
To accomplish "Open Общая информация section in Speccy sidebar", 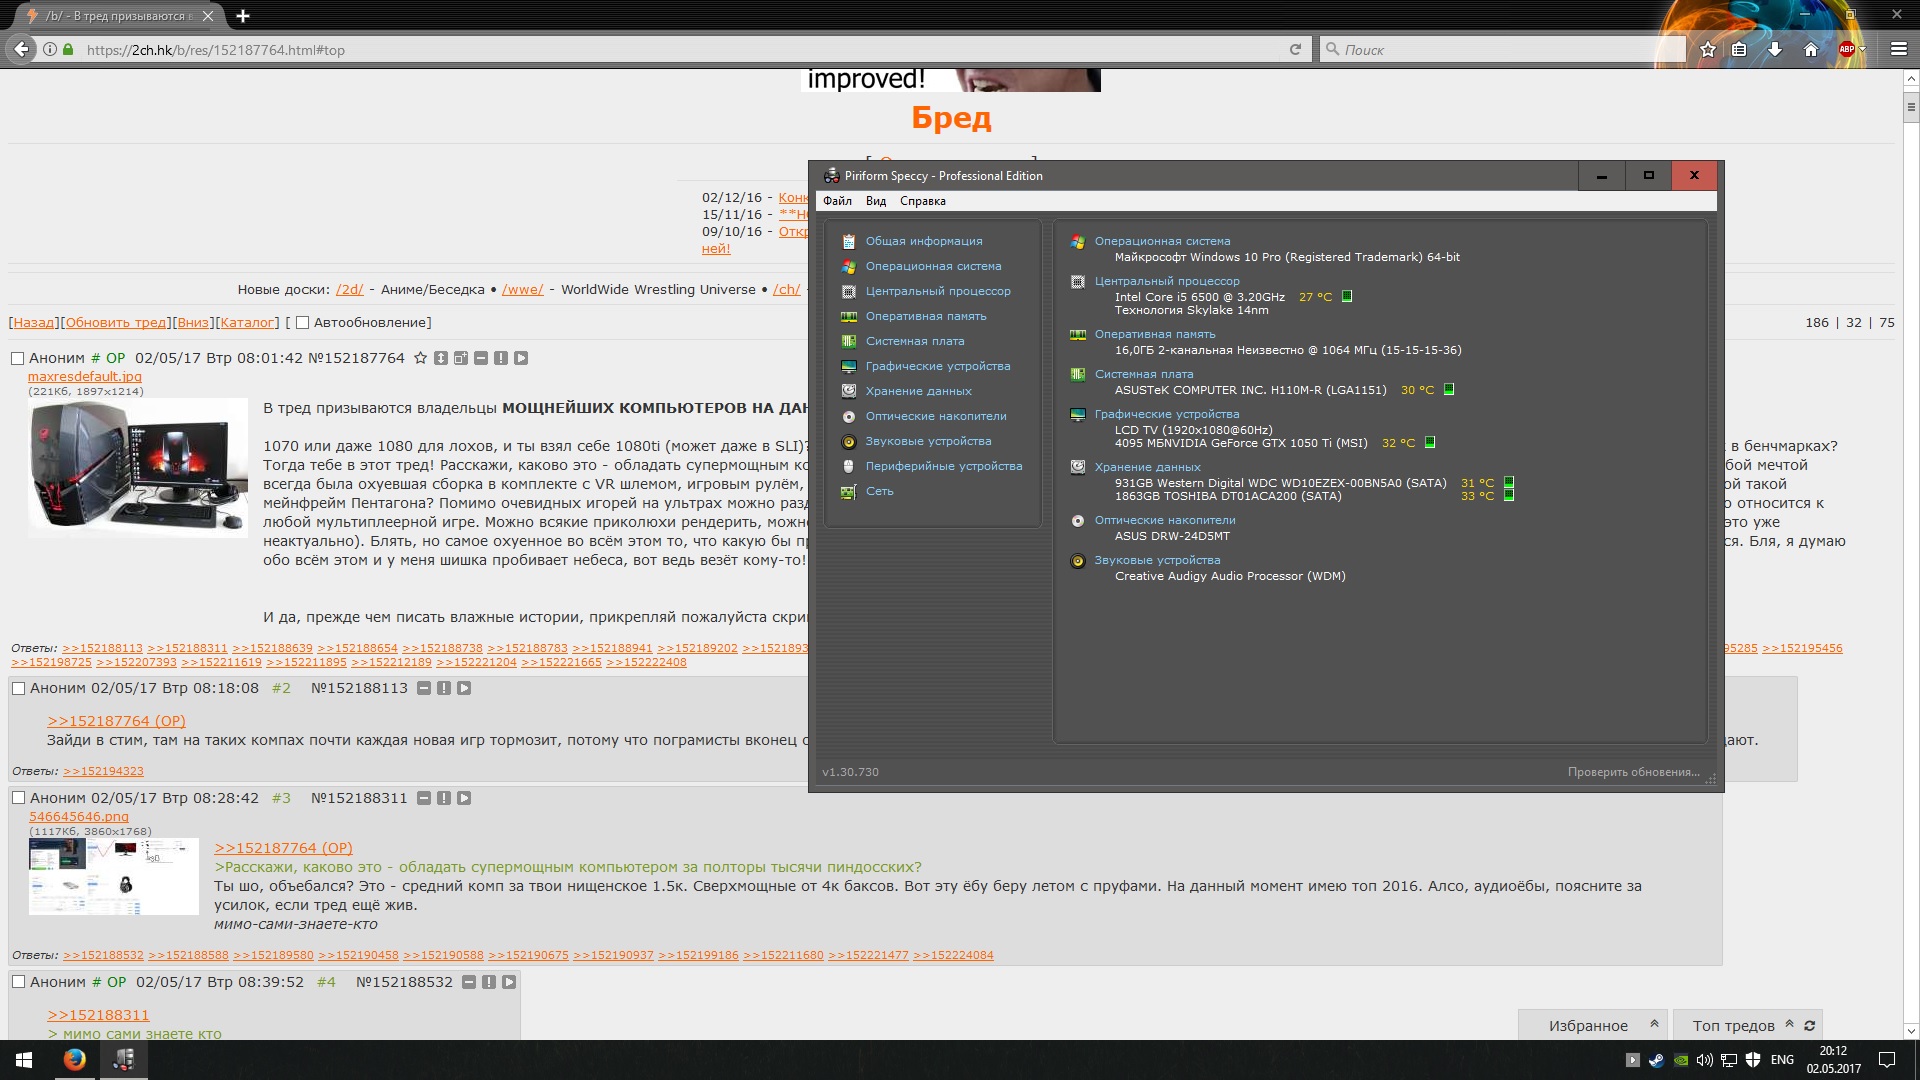I will (x=924, y=241).
